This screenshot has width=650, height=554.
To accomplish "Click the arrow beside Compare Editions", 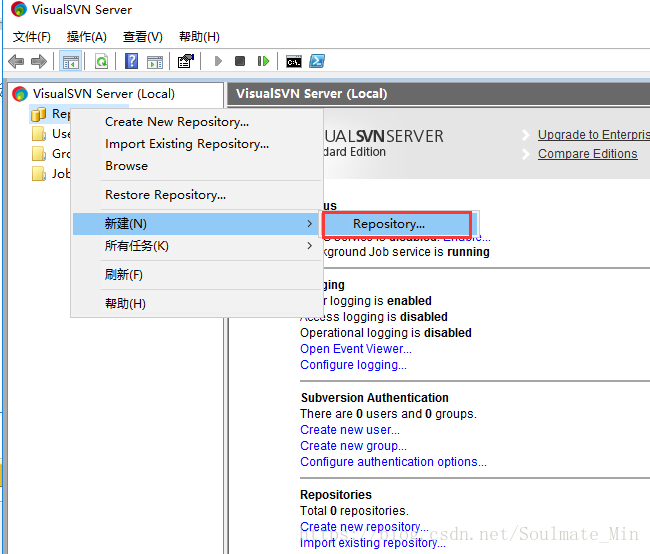I will coord(526,154).
